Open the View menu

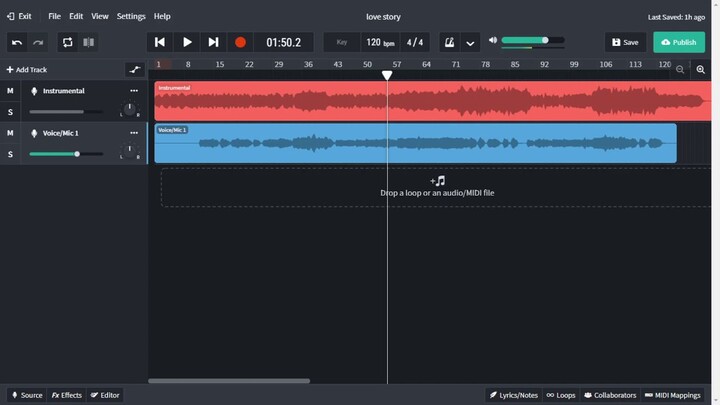(100, 16)
